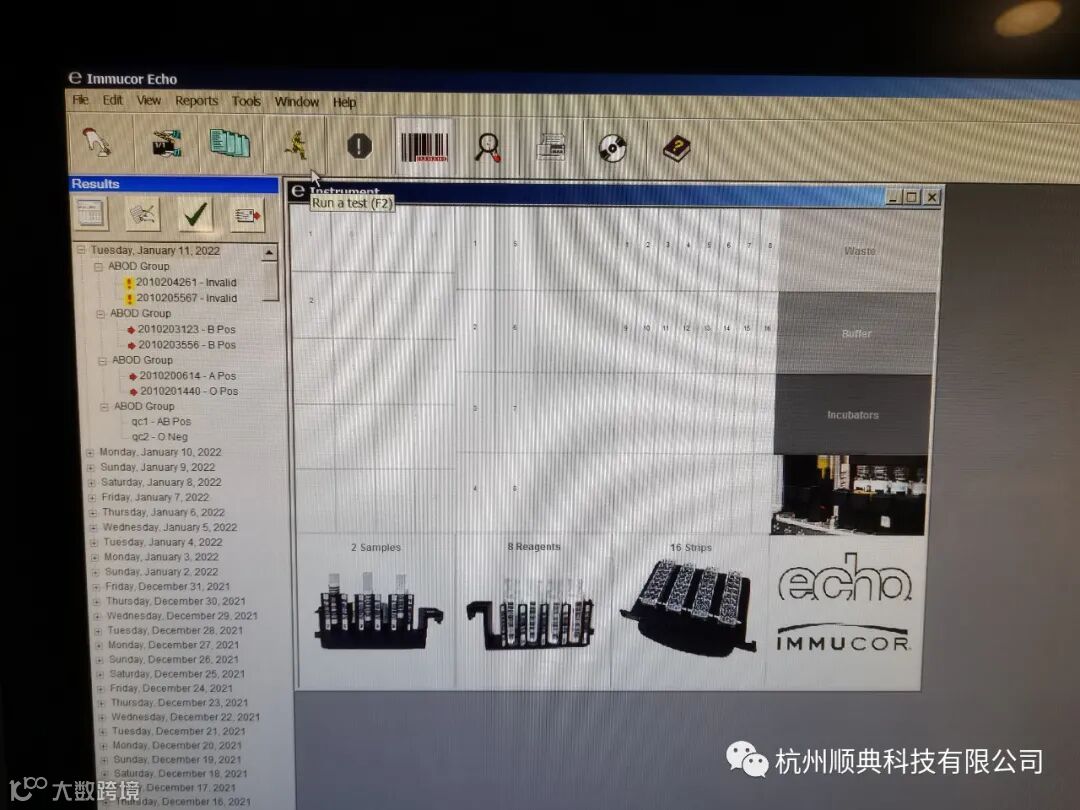Click the Waste area in Instrument window
1080x810 pixels.
tap(860, 251)
